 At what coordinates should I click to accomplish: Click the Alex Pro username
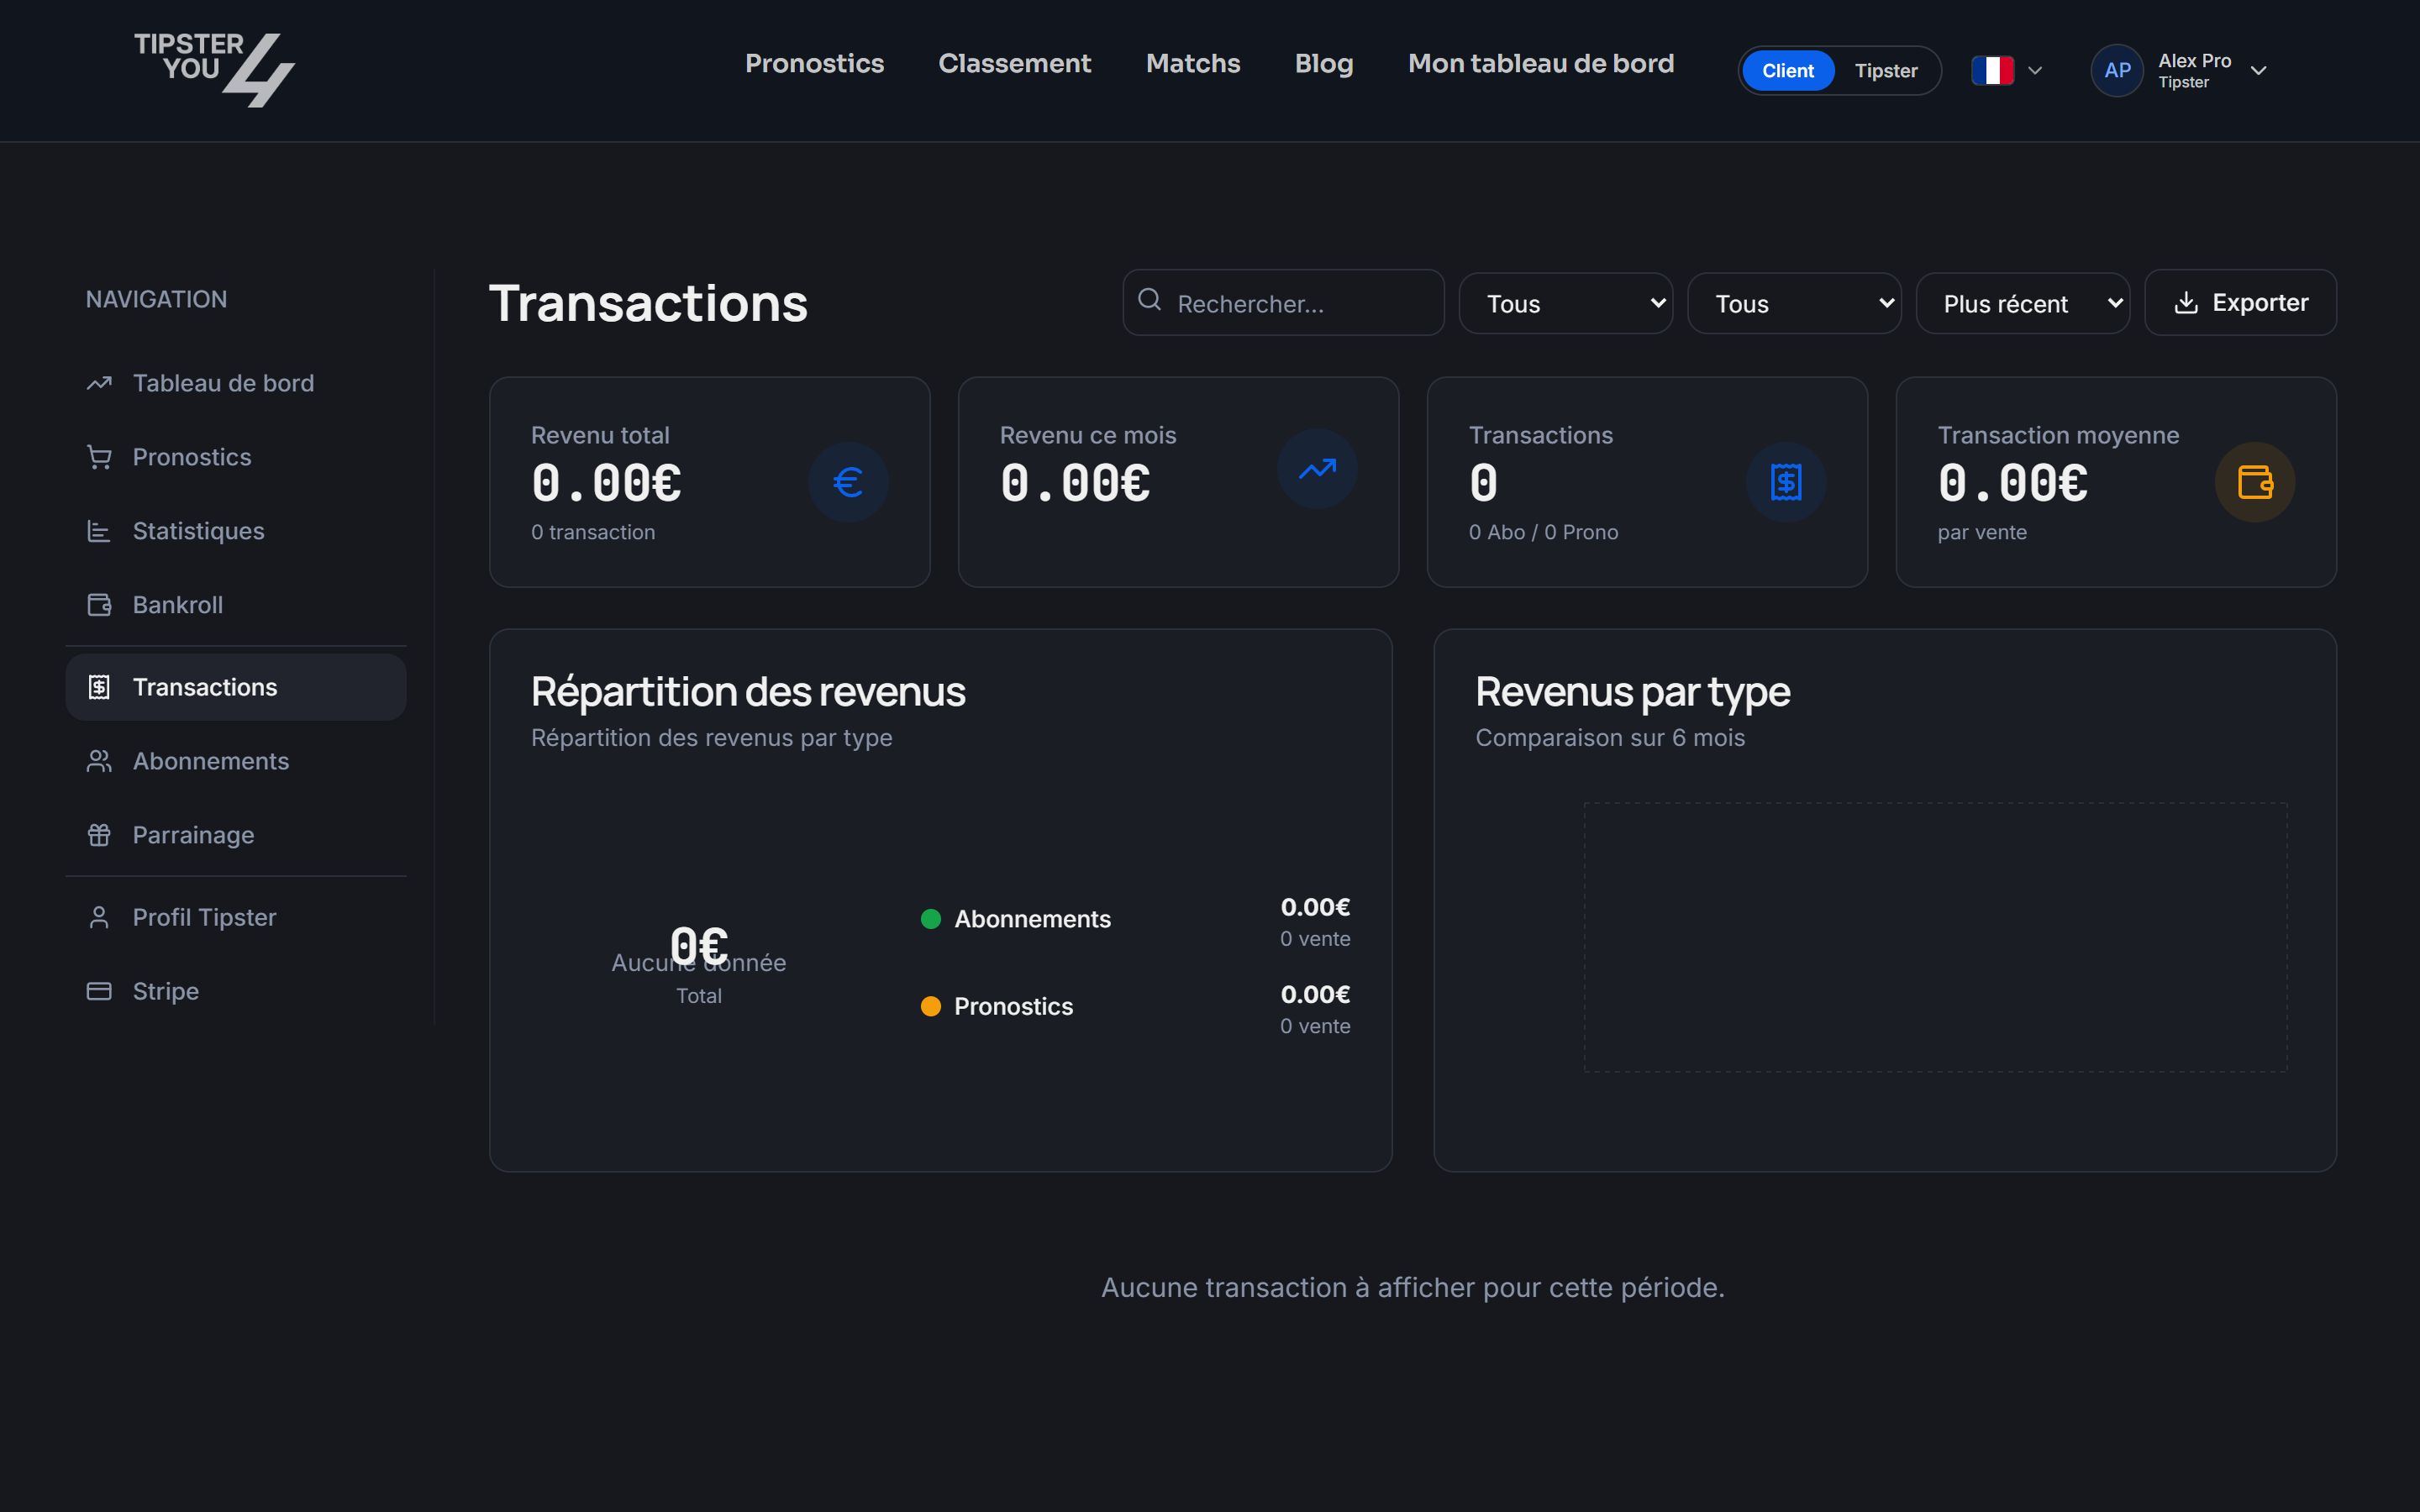coord(2194,61)
